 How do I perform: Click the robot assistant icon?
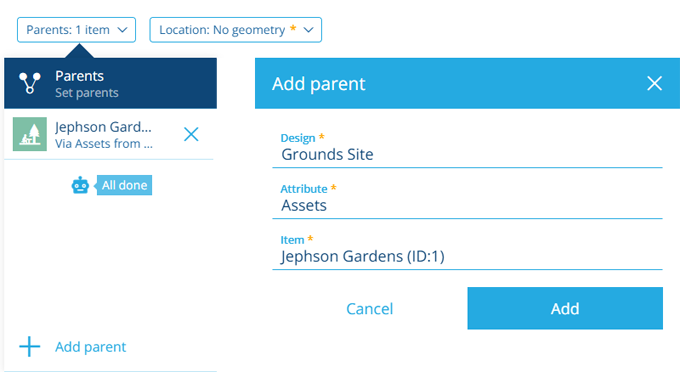click(80, 185)
